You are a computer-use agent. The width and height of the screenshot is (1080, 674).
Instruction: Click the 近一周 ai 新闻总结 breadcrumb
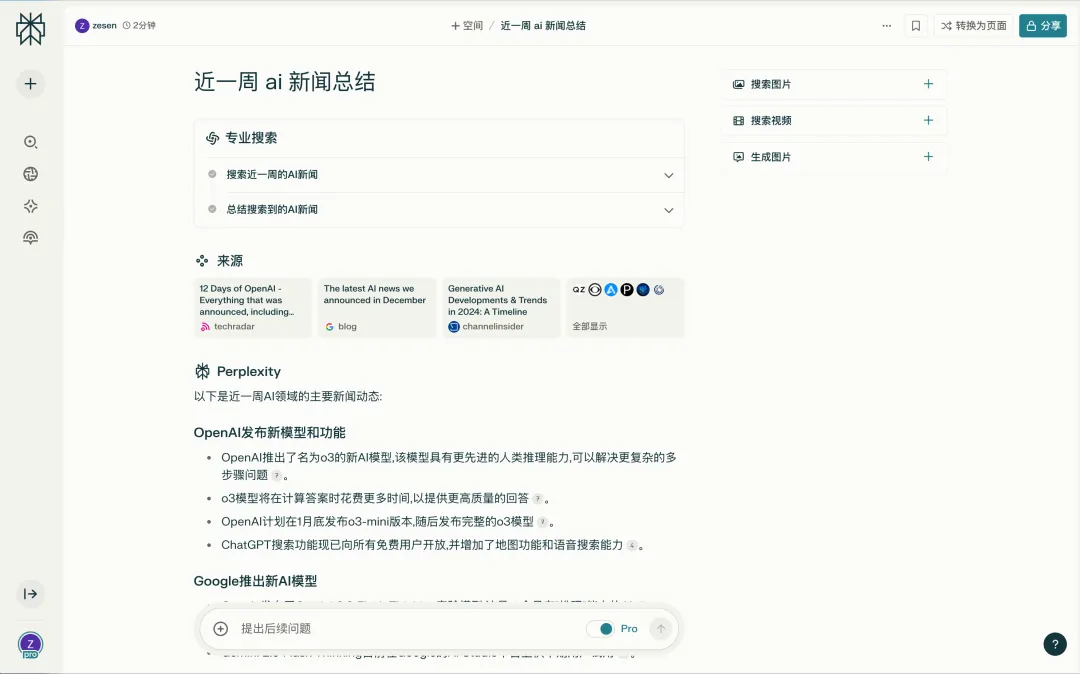[543, 25]
